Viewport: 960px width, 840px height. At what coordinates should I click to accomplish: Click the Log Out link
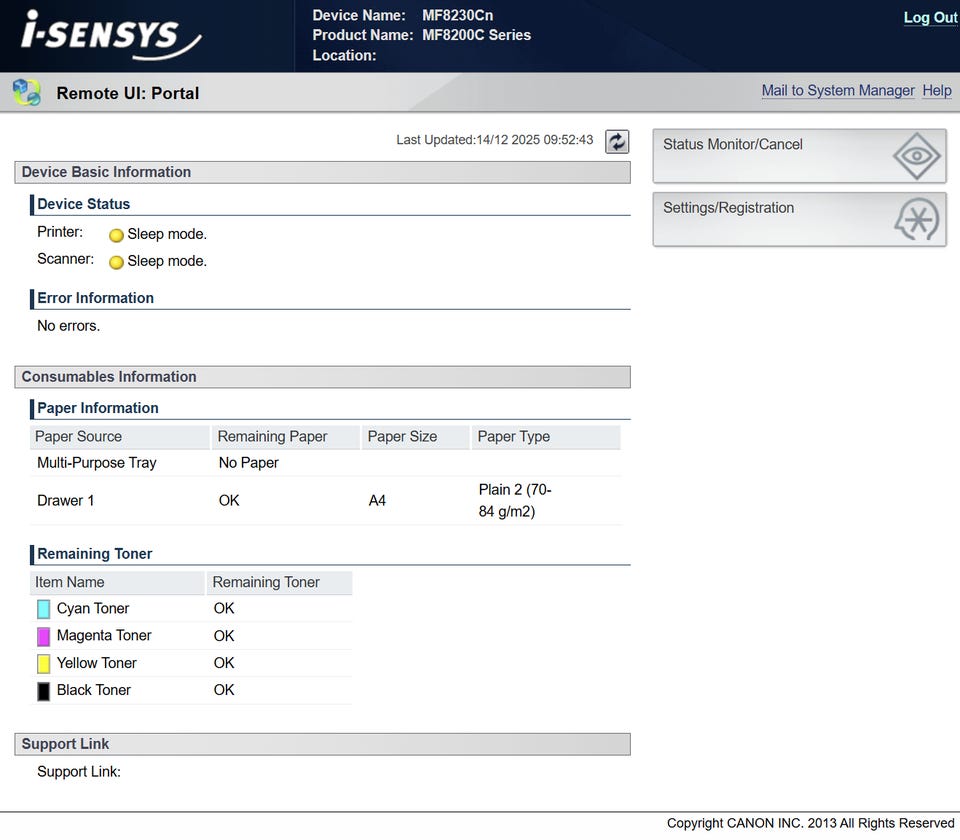(x=930, y=18)
